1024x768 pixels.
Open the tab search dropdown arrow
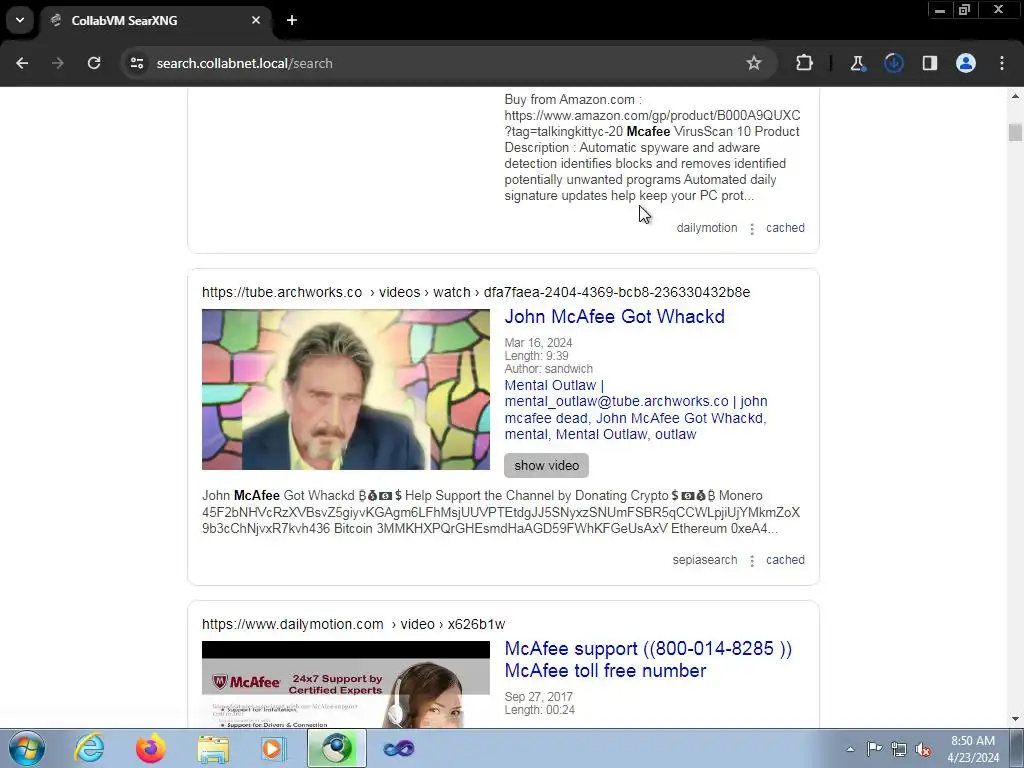coord(20,20)
